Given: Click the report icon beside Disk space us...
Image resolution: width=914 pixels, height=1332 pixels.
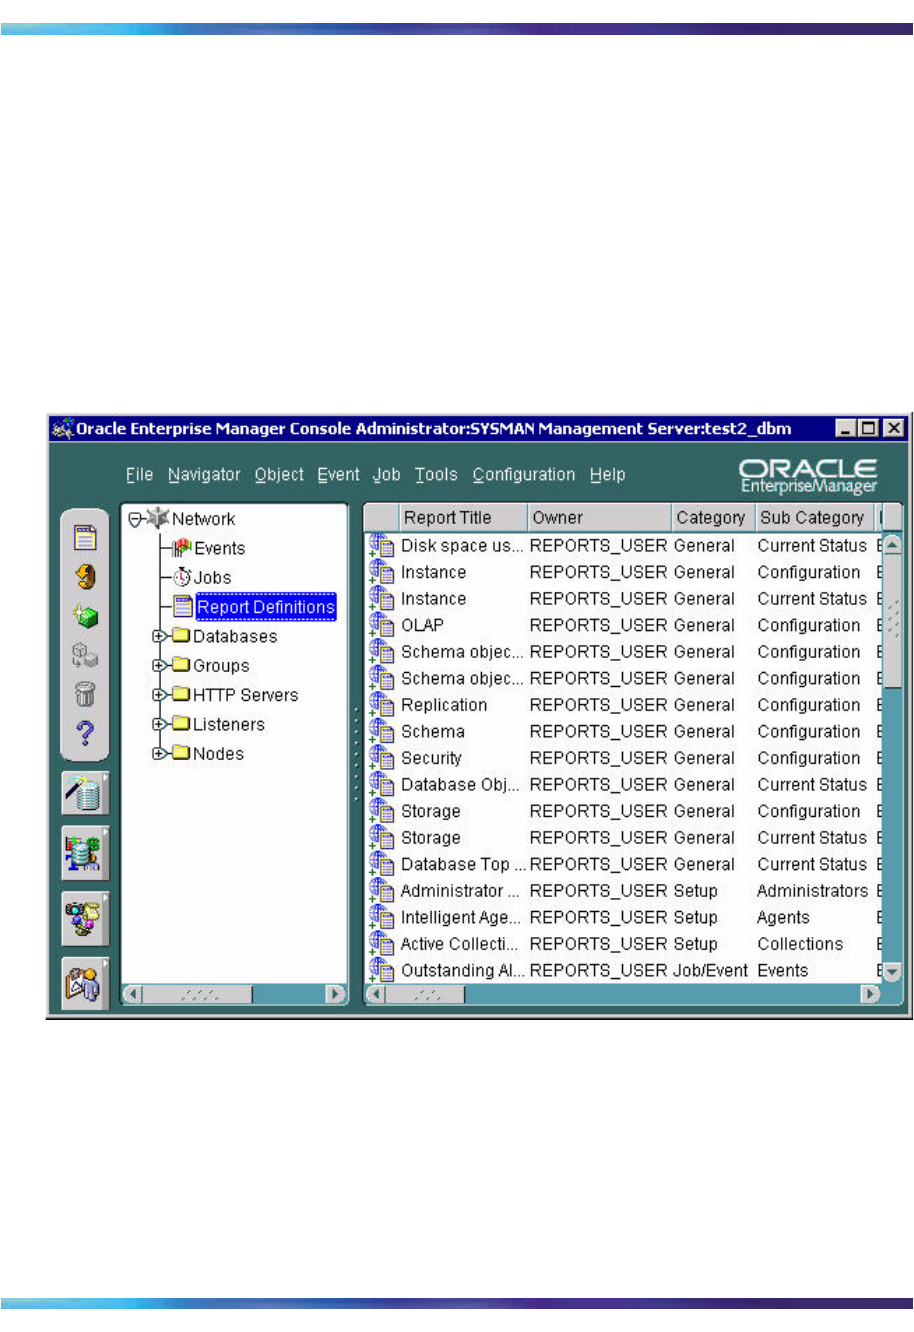Looking at the screenshot, I should (x=381, y=546).
